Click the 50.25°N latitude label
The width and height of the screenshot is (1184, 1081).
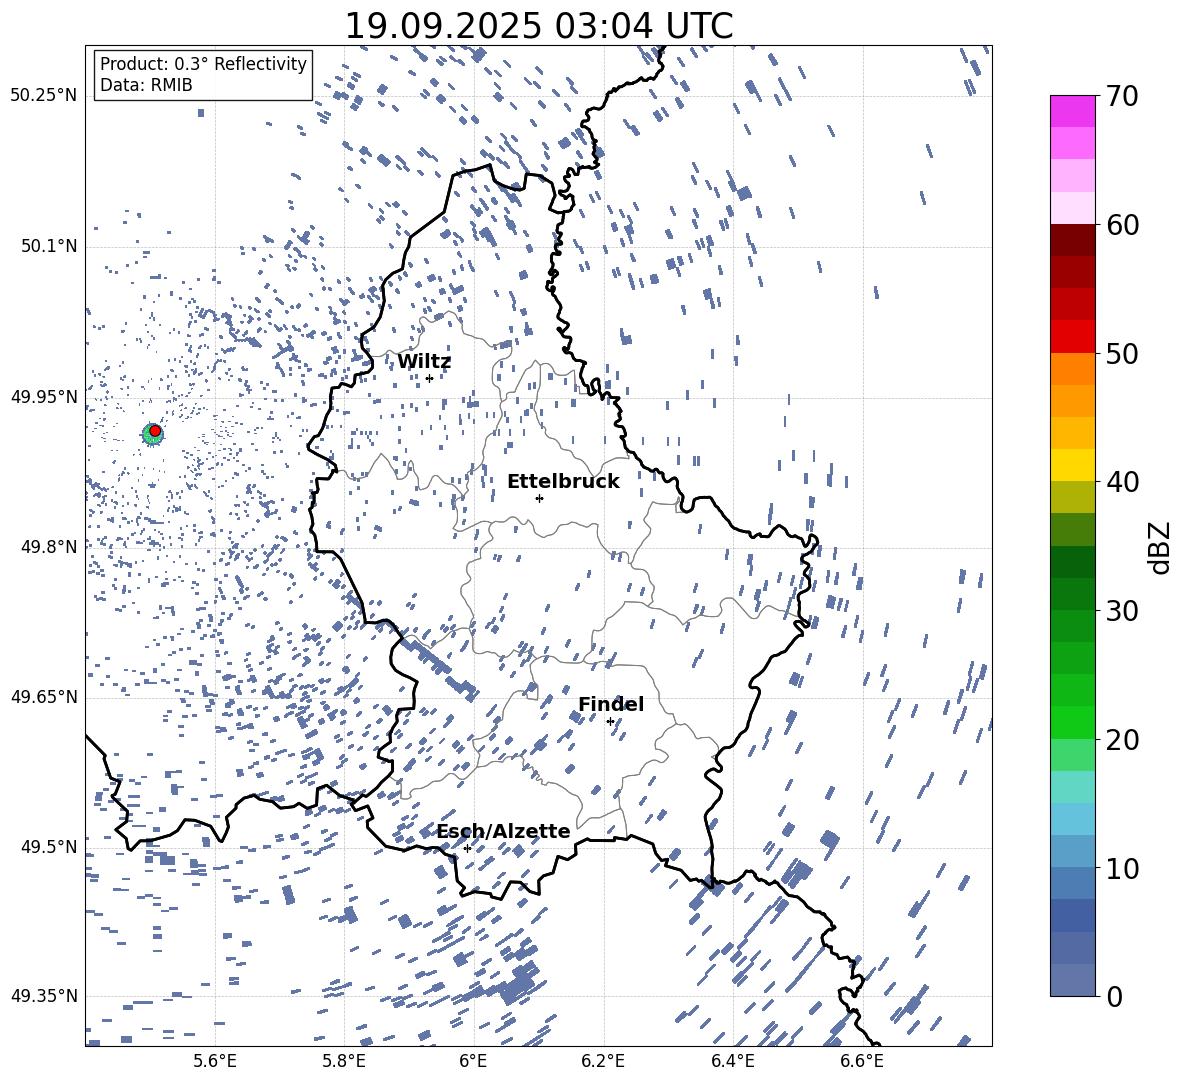coord(44,96)
